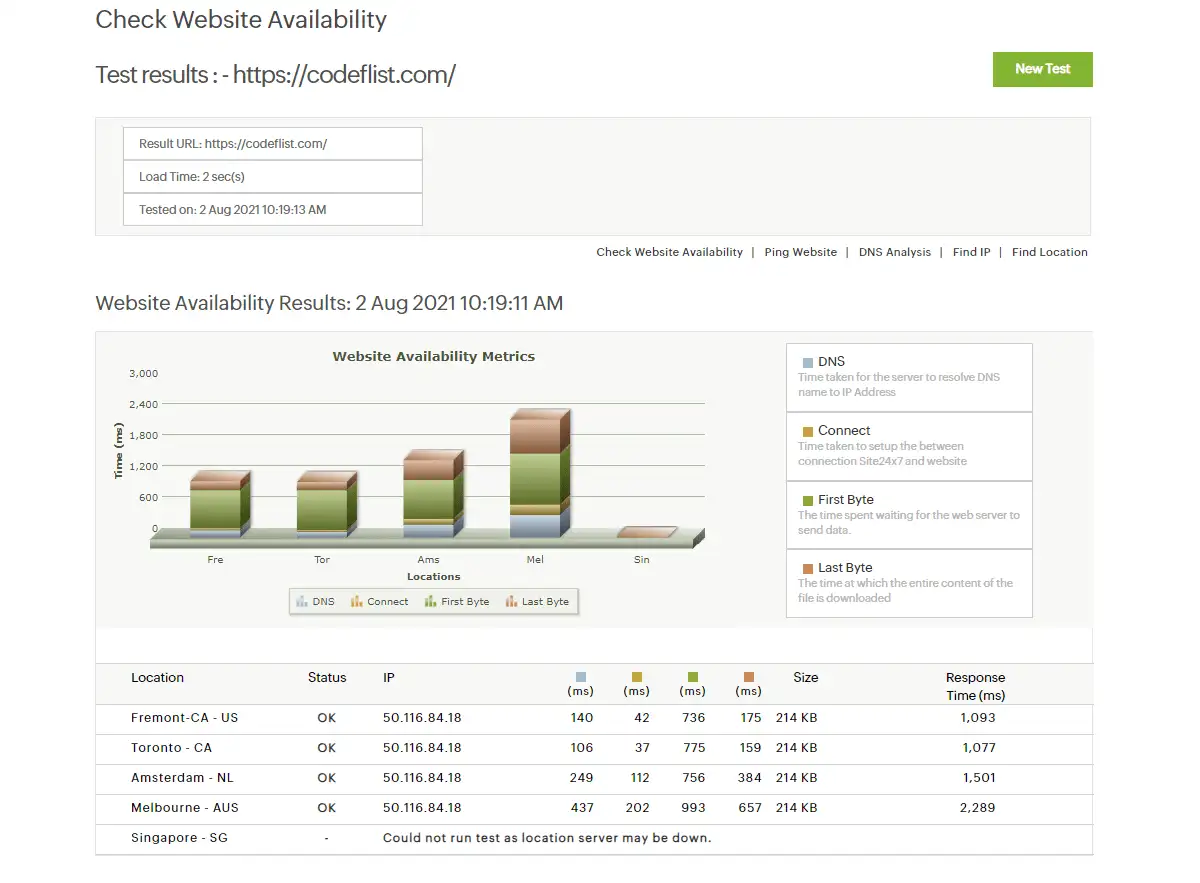Viewport: 1200px width, 883px height.
Task: Go to DNS Analysis
Action: tap(894, 252)
